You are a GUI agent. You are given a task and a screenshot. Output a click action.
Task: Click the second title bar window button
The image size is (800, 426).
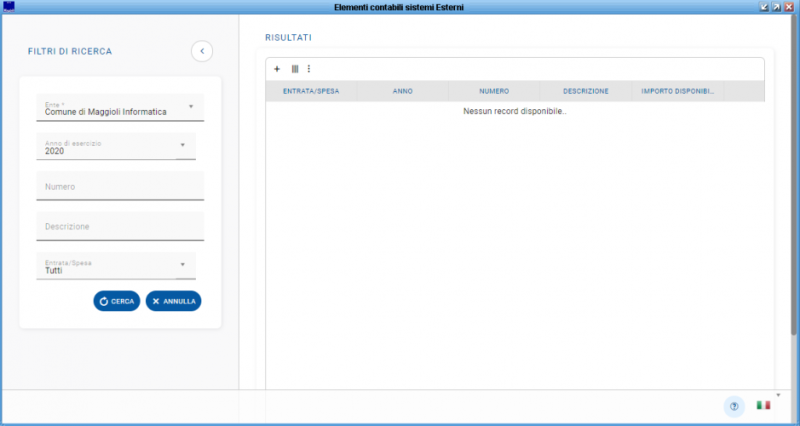click(777, 7)
